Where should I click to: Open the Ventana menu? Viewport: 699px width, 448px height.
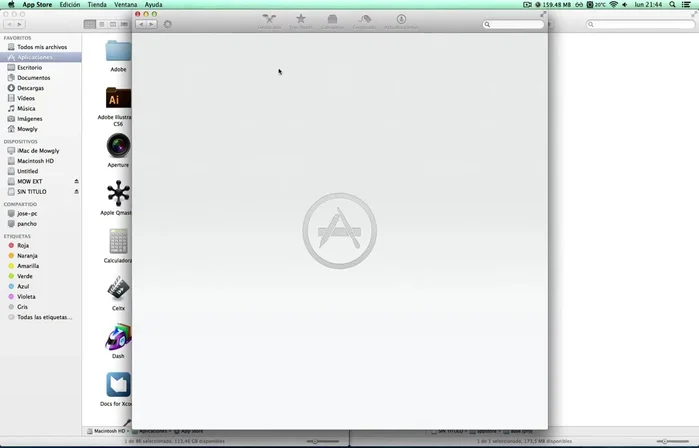[126, 5]
